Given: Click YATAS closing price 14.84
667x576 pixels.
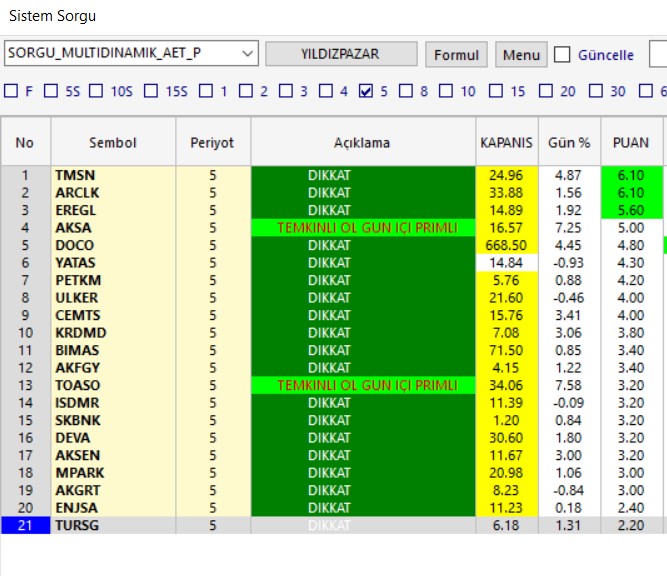Looking at the screenshot, I should point(506,262).
